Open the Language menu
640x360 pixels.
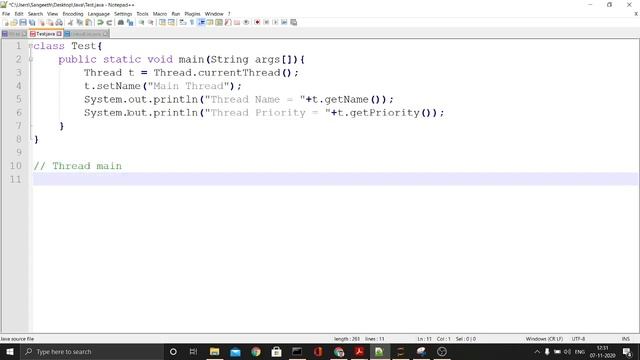pos(98,14)
